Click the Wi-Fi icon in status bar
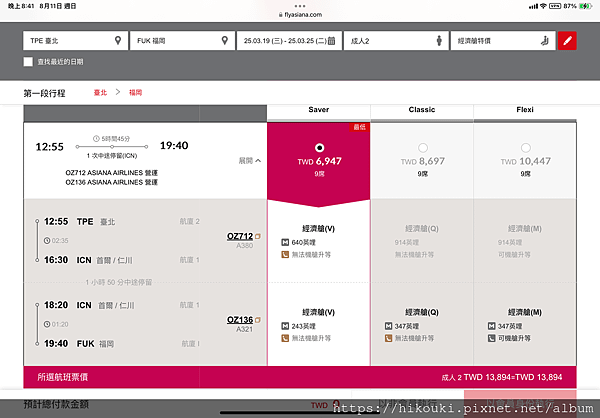 [x=543, y=6]
